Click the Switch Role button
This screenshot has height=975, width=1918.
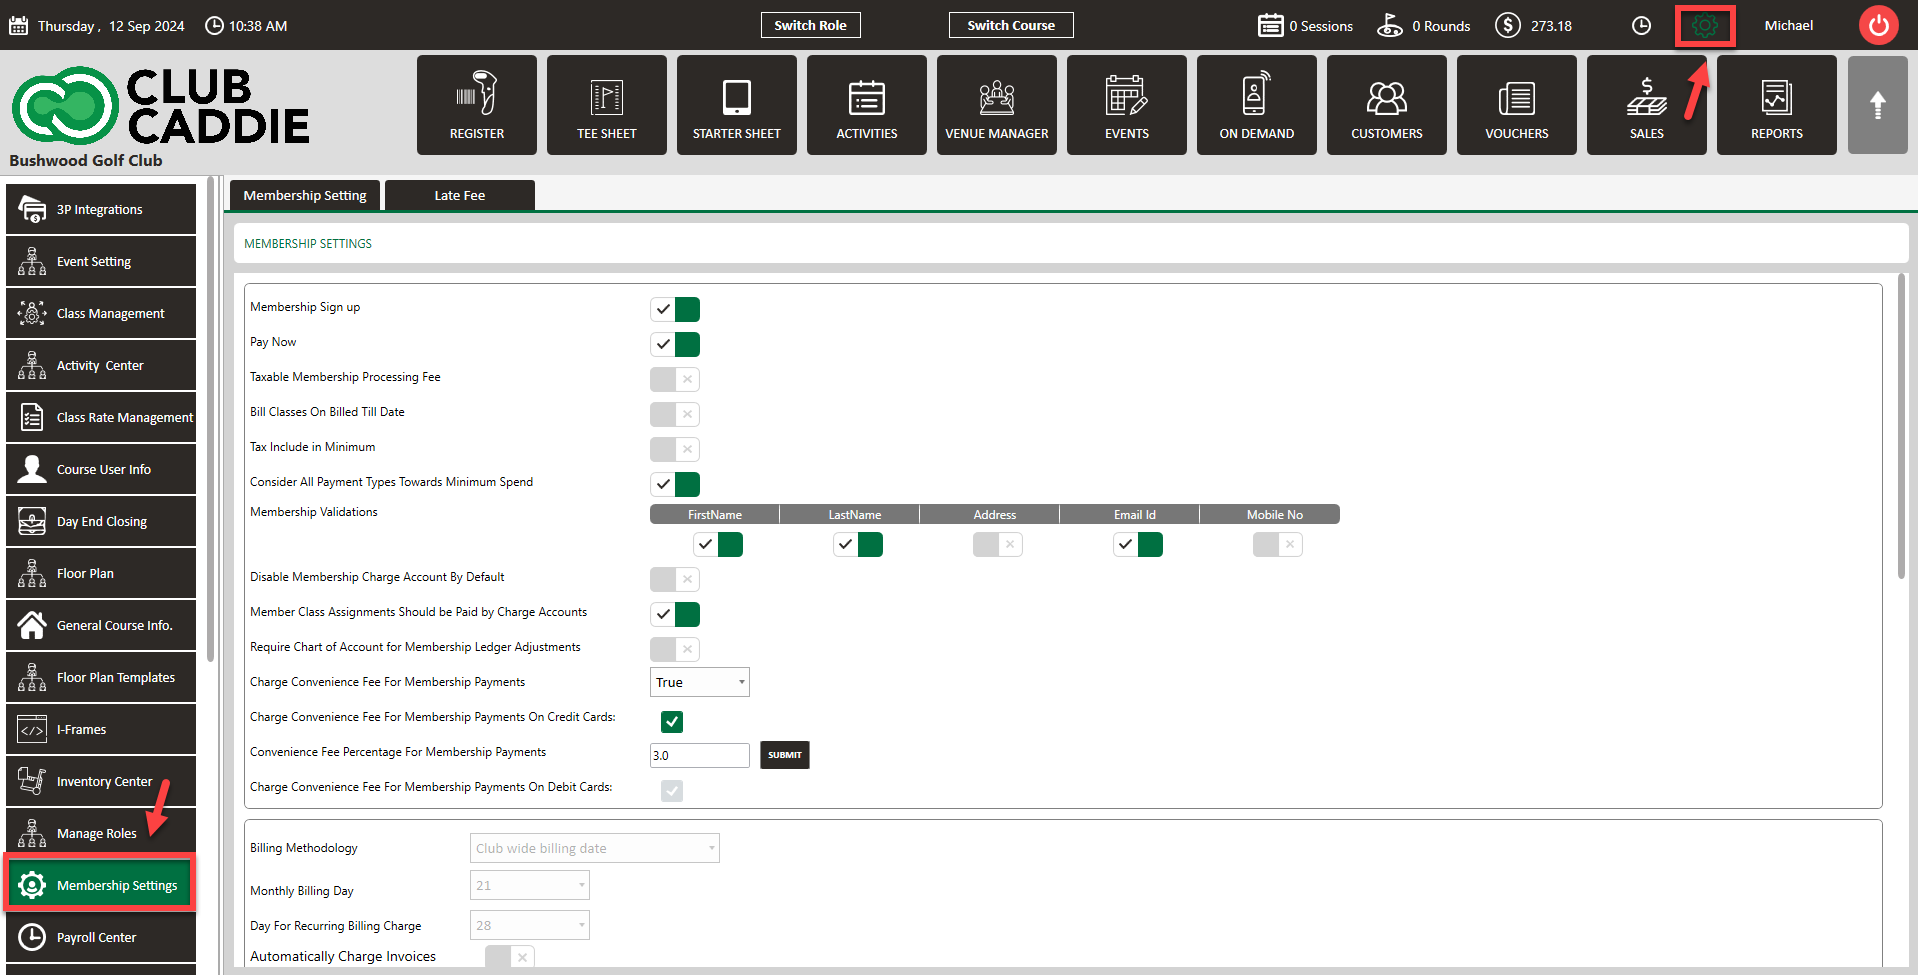[x=810, y=25]
